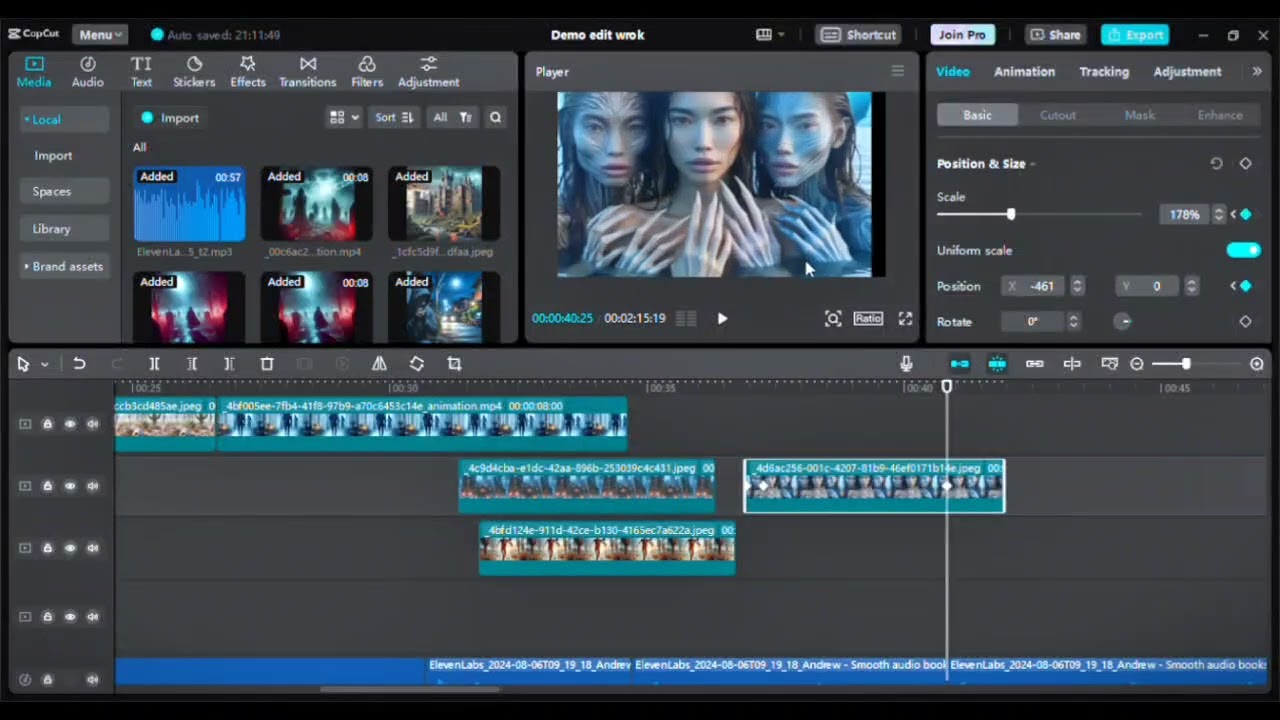Mute the second video track
The height and width of the screenshot is (720, 1280).
[93, 486]
